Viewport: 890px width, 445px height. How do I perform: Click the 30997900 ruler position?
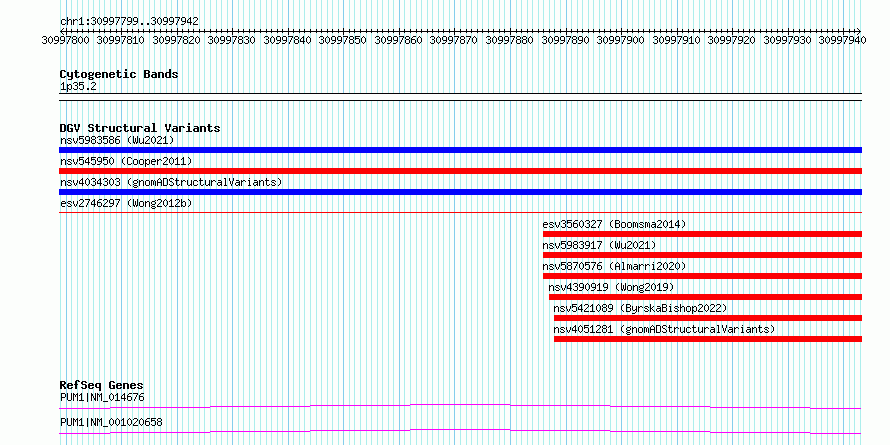[x=621, y=40]
